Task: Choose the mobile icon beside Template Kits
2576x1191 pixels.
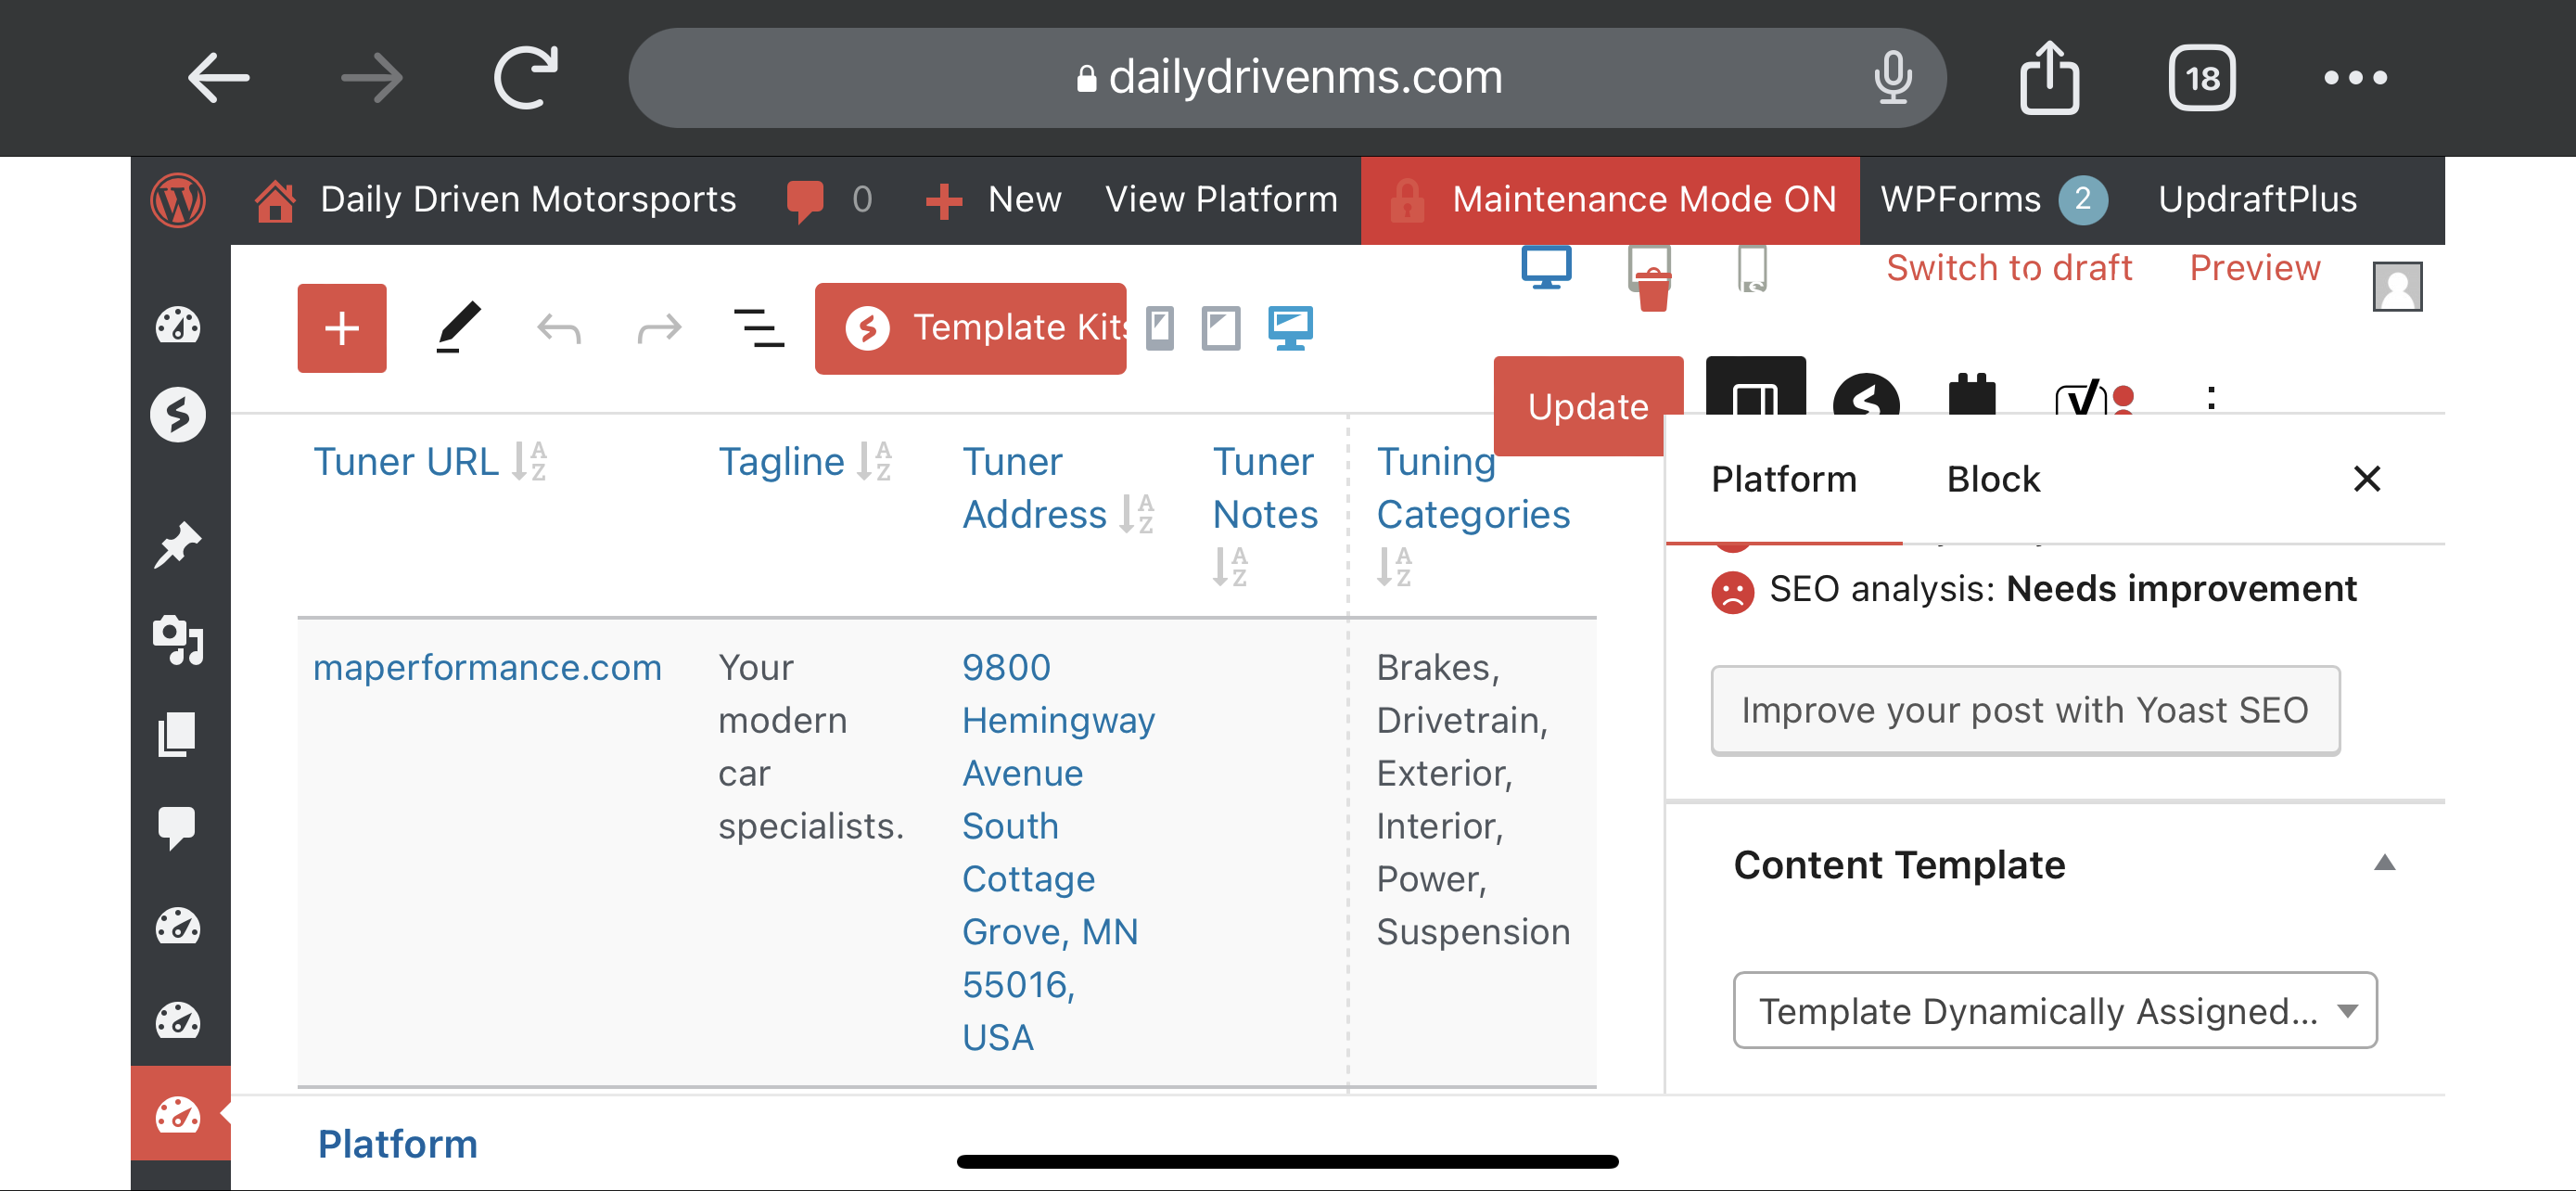Action: pos(1160,328)
